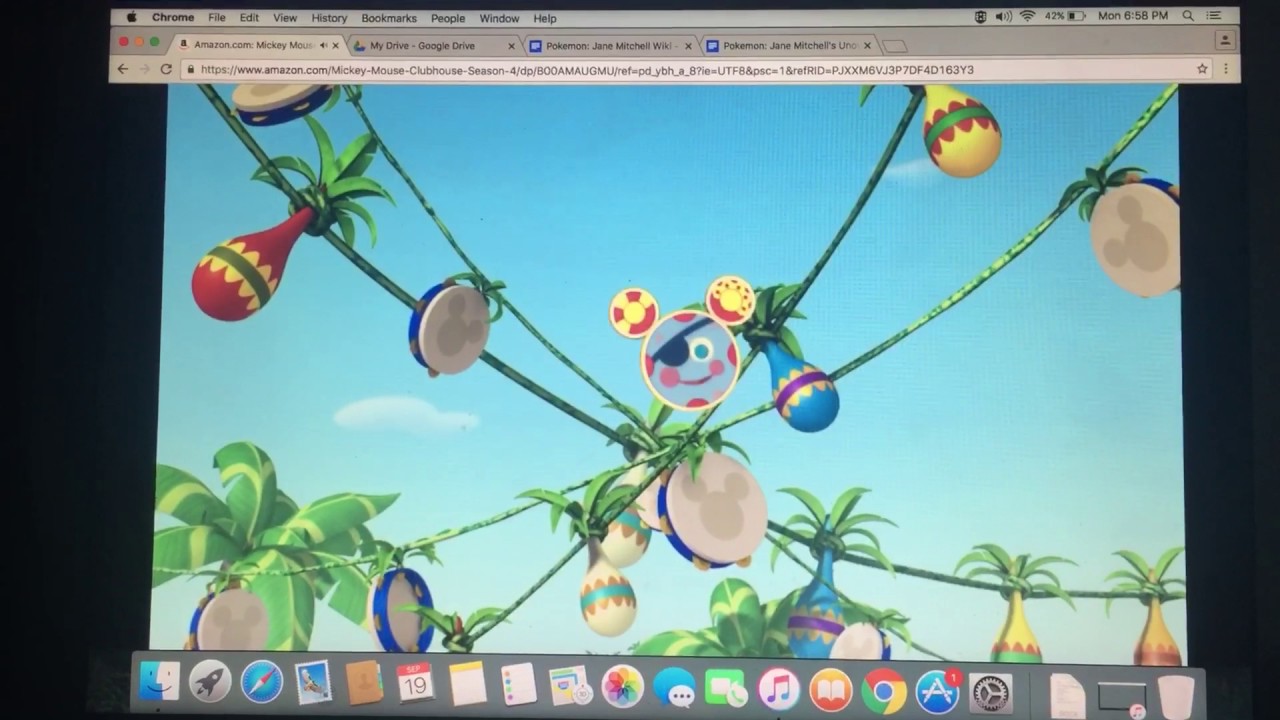
Task: Open Messages chat bubble in Dock
Action: (x=674, y=689)
